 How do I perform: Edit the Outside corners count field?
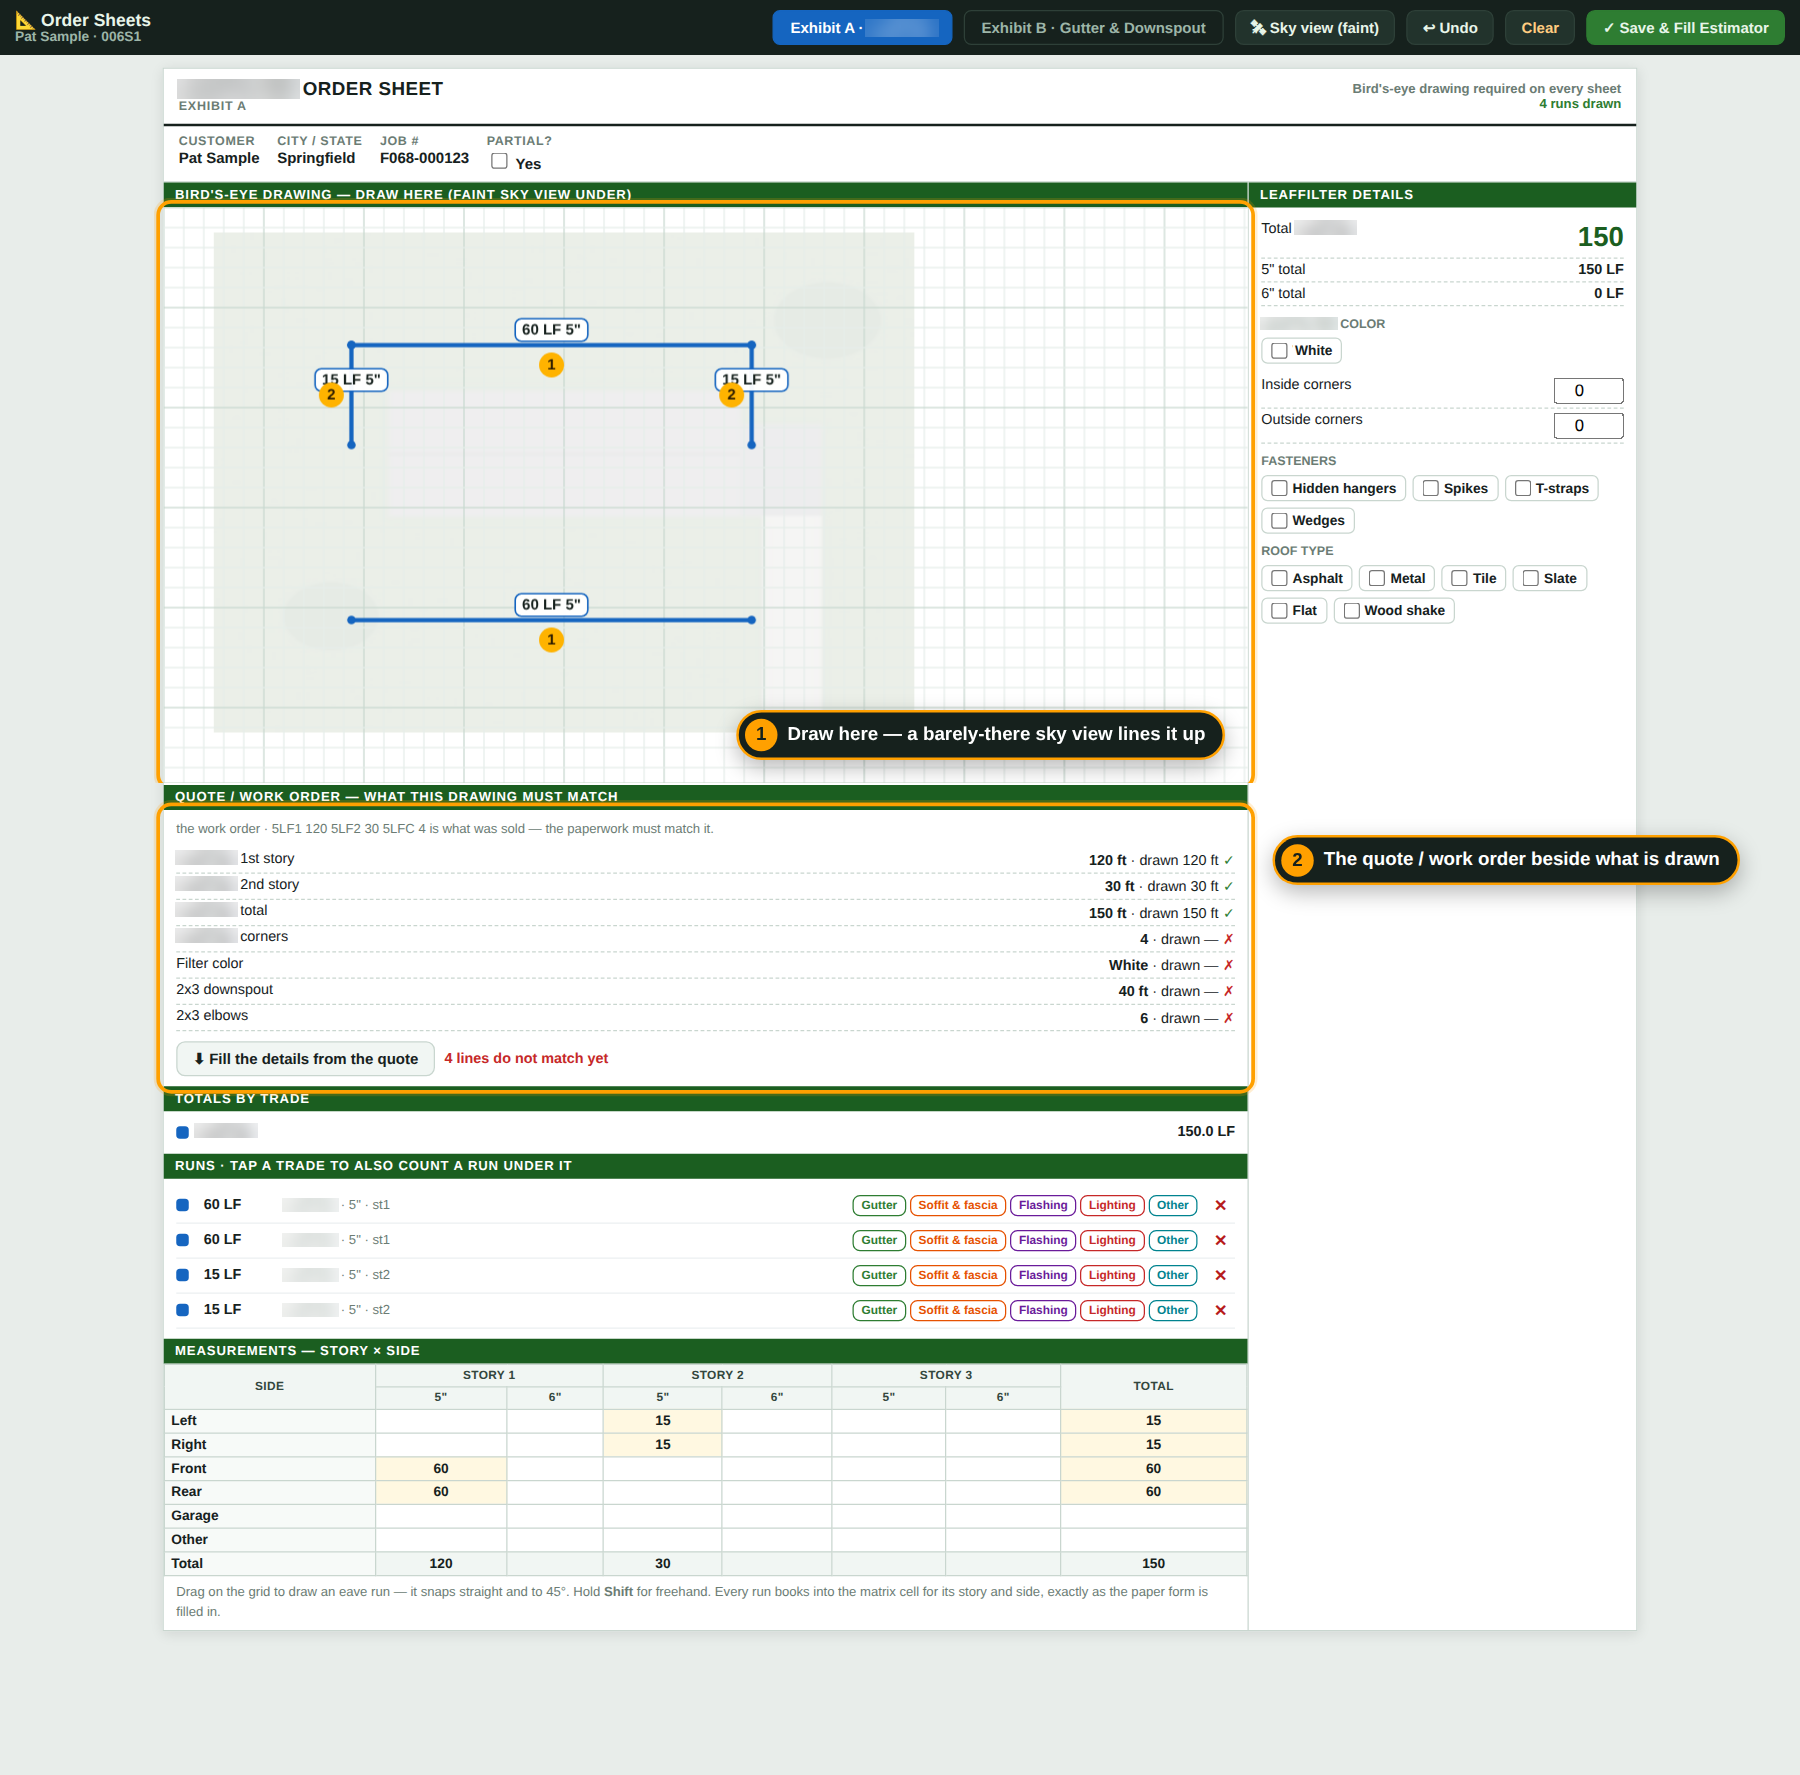pos(1588,426)
